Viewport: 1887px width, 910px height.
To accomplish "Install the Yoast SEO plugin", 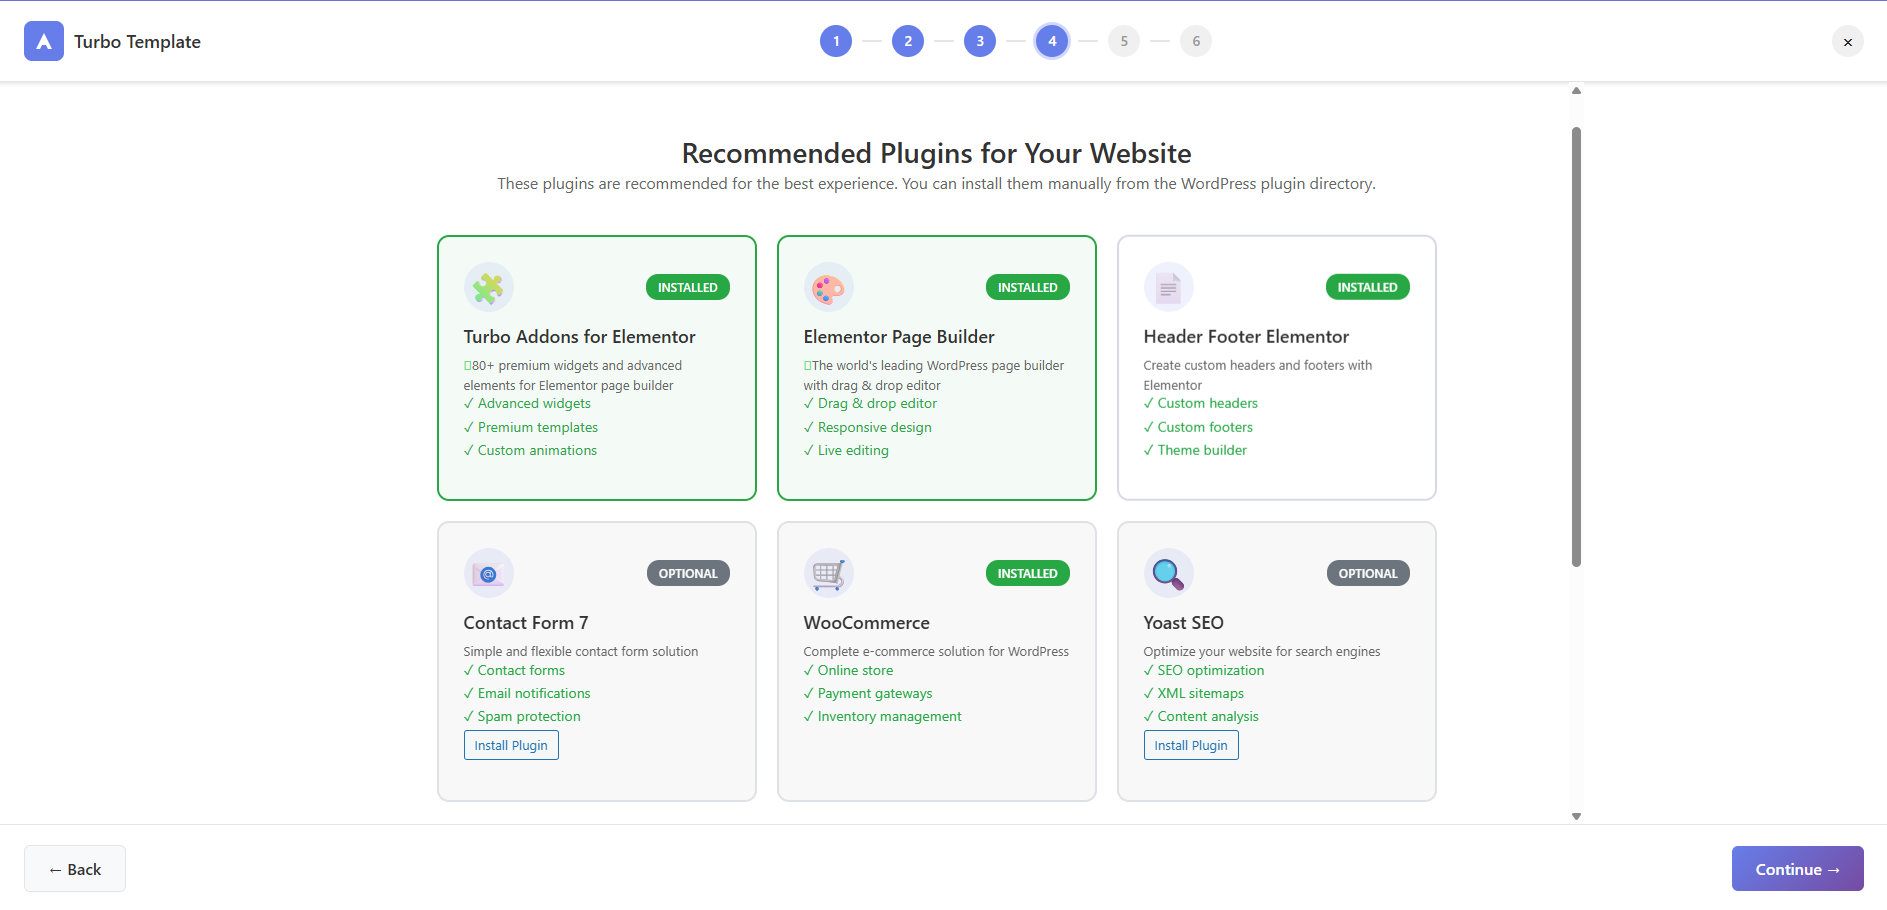I will tap(1191, 745).
